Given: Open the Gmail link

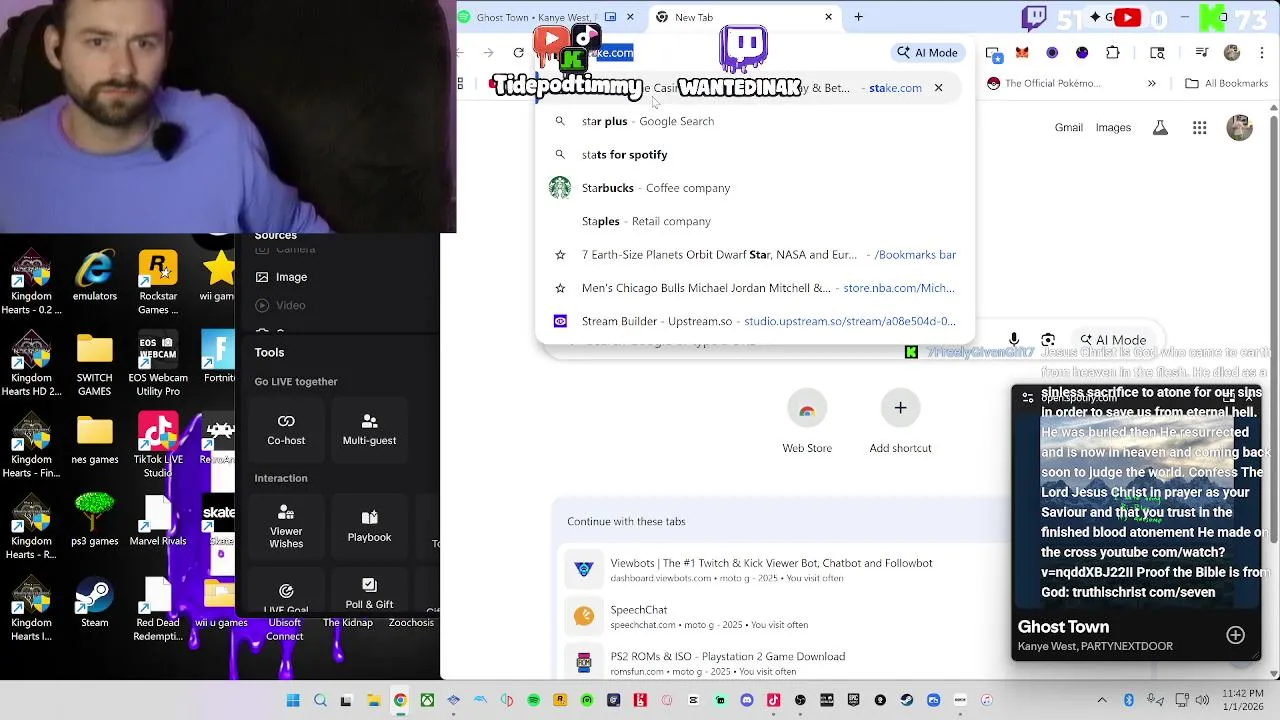Looking at the screenshot, I should [x=1069, y=127].
